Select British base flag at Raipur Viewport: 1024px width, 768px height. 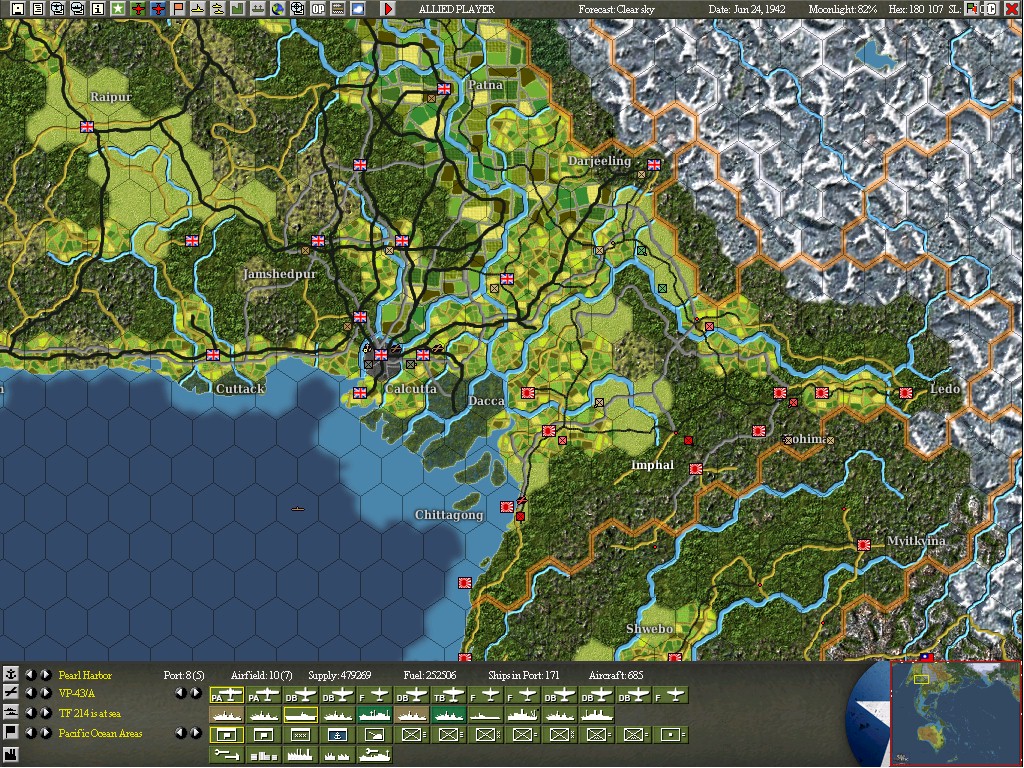tap(87, 126)
